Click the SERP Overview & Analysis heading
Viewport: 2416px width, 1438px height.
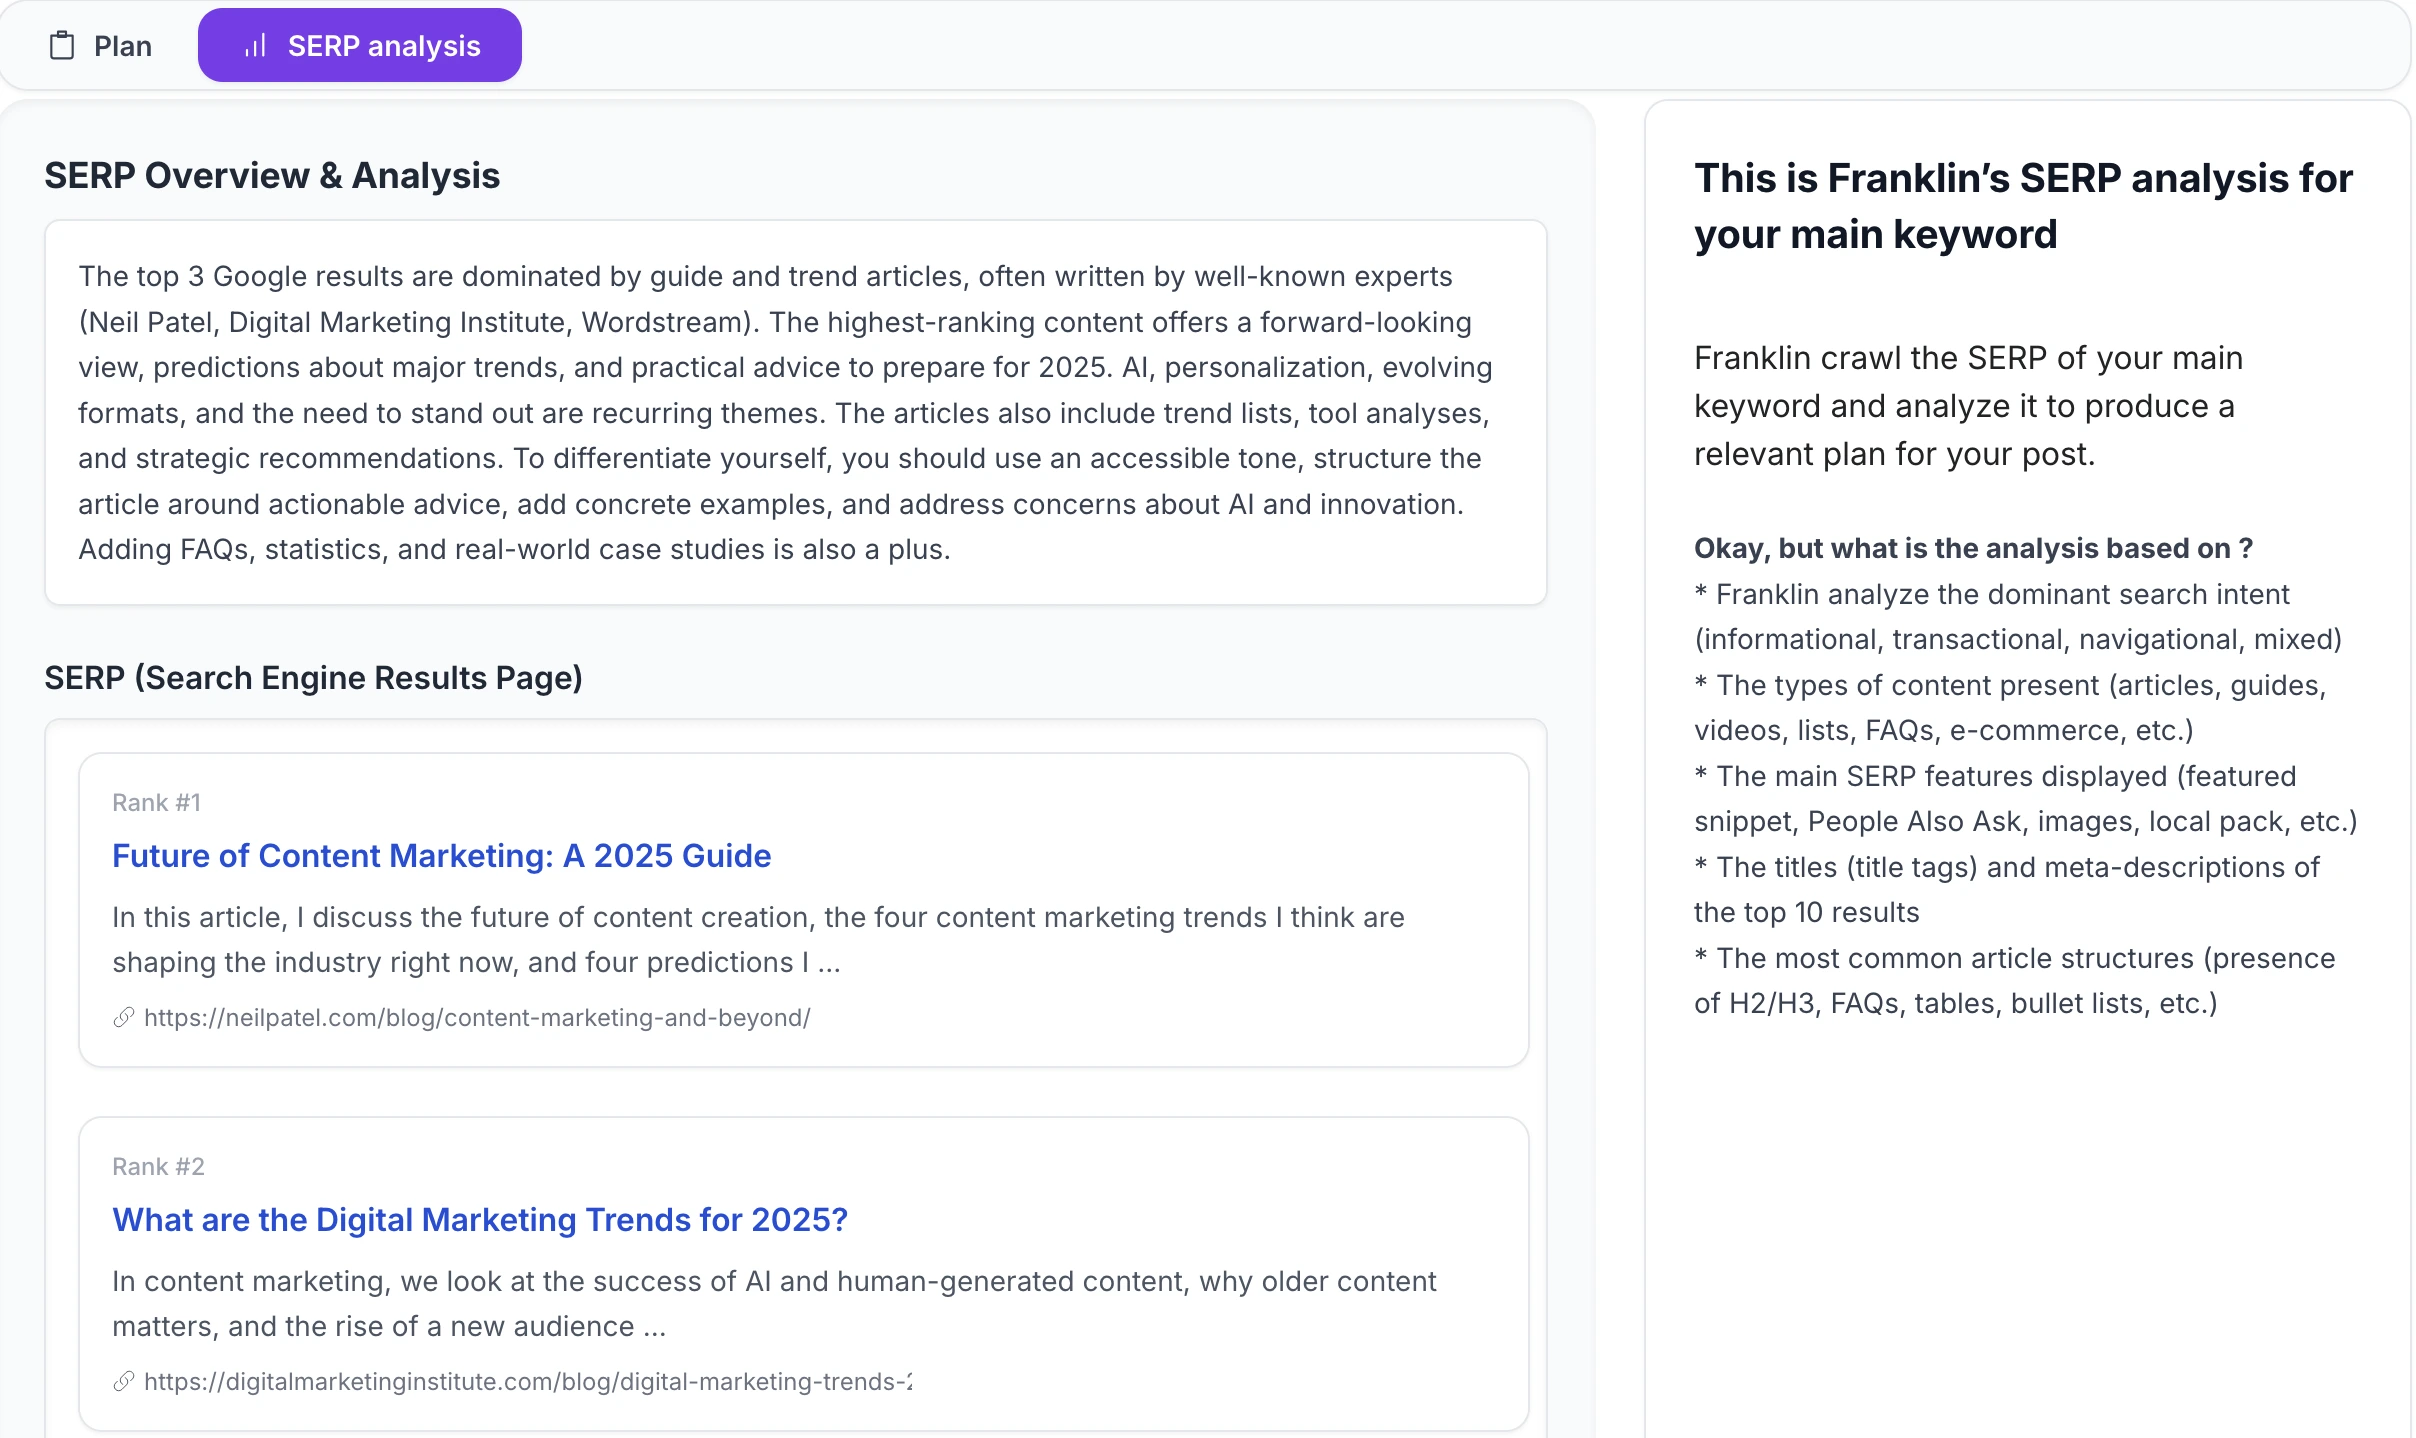[x=272, y=175]
